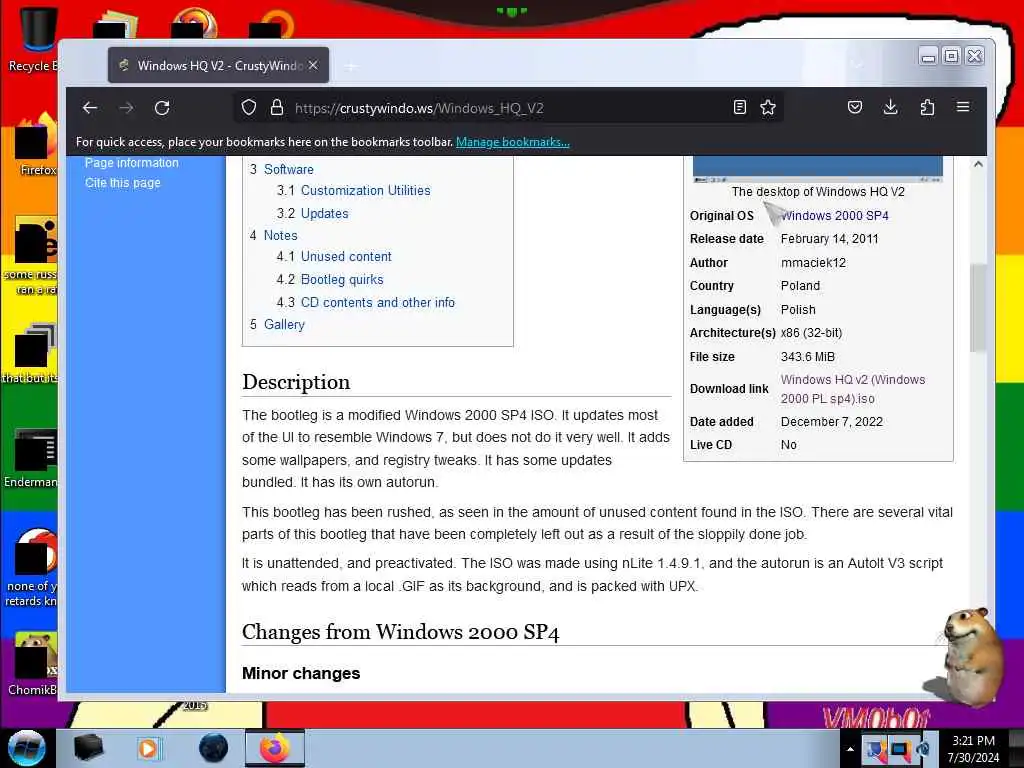Jump to Unused content section
Viewport: 1024px width, 768px height.
(x=346, y=257)
